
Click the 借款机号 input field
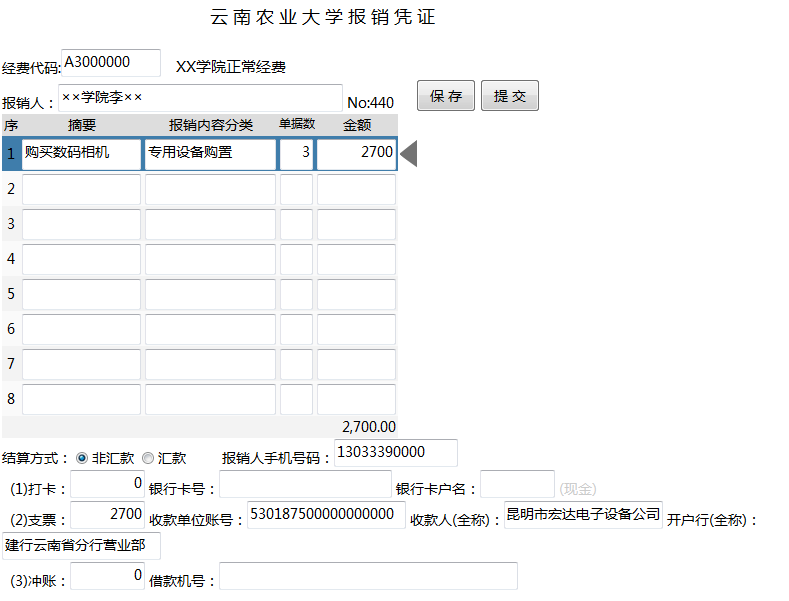pos(368,576)
